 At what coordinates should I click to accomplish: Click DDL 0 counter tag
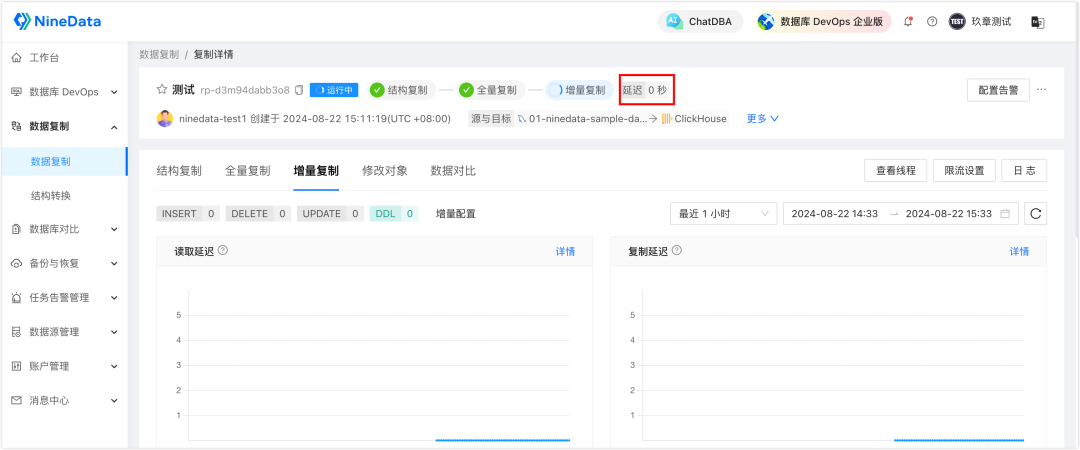pyautogui.click(x=394, y=214)
